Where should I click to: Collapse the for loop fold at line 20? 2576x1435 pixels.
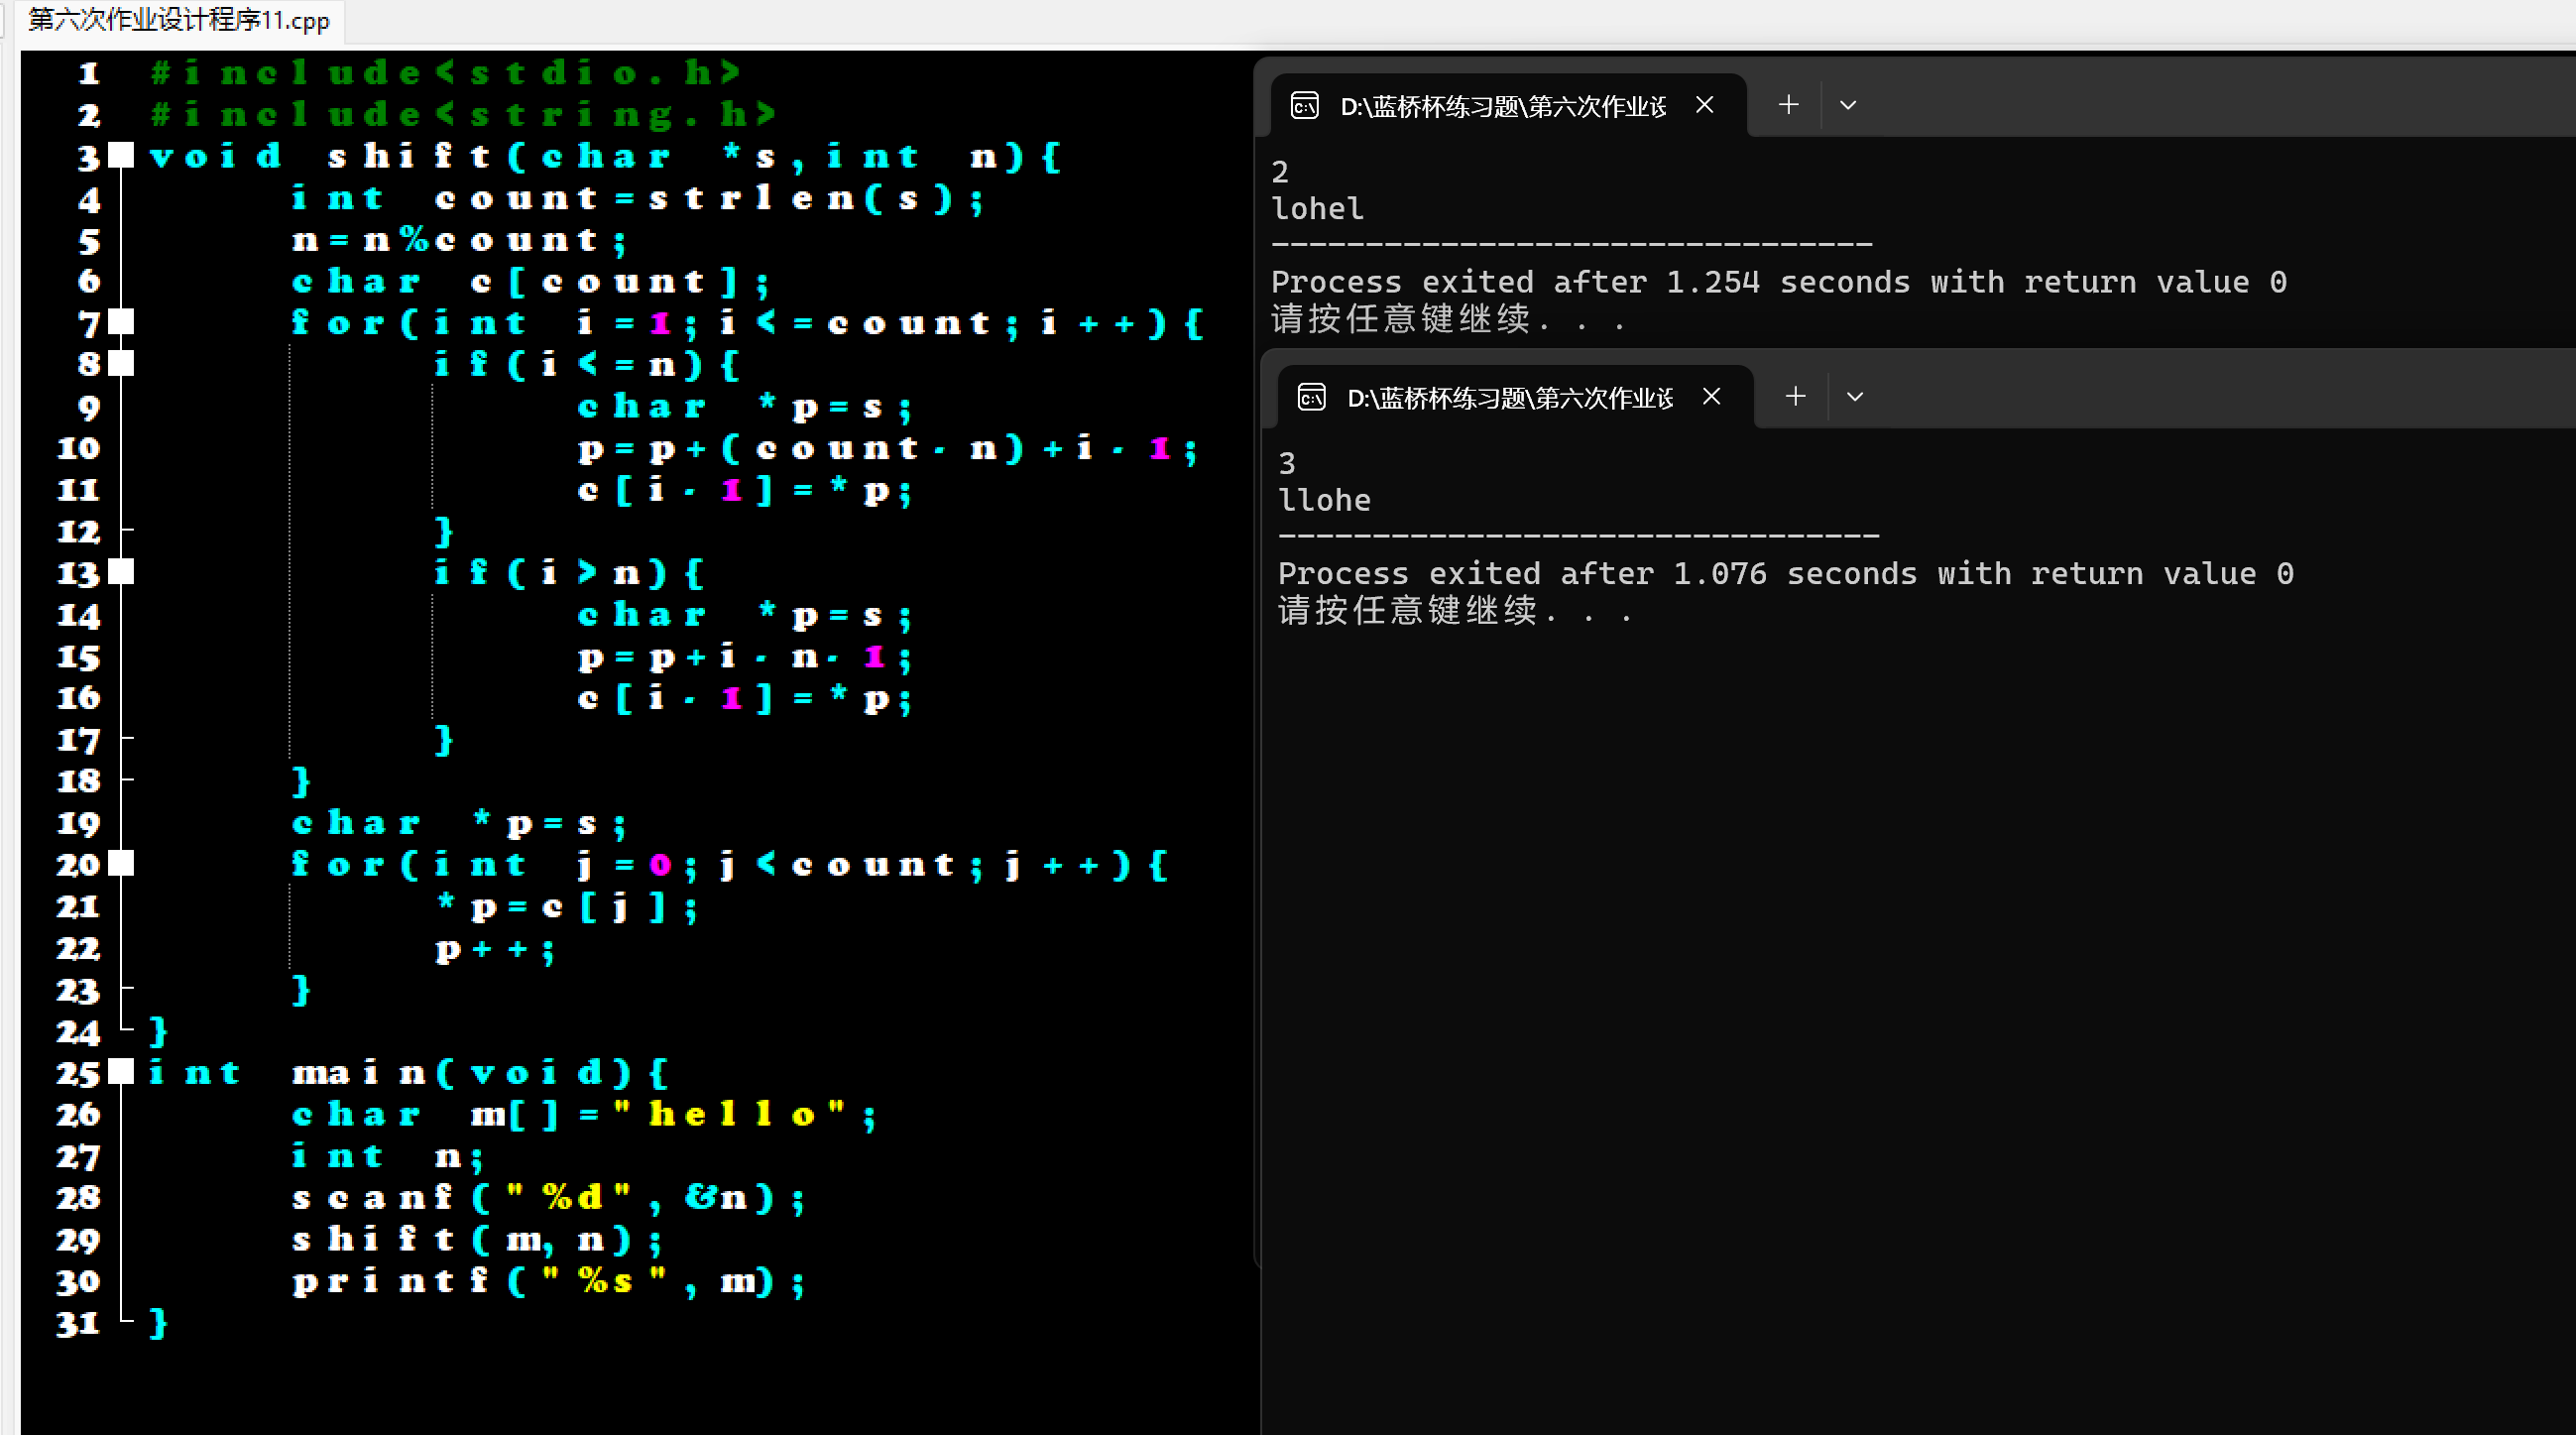click(x=121, y=864)
